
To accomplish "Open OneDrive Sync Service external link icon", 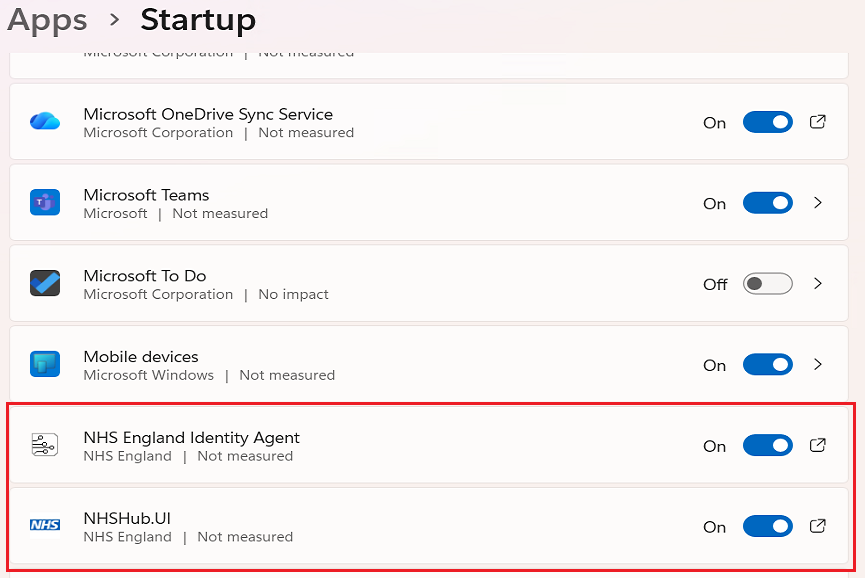I will click(x=817, y=122).
